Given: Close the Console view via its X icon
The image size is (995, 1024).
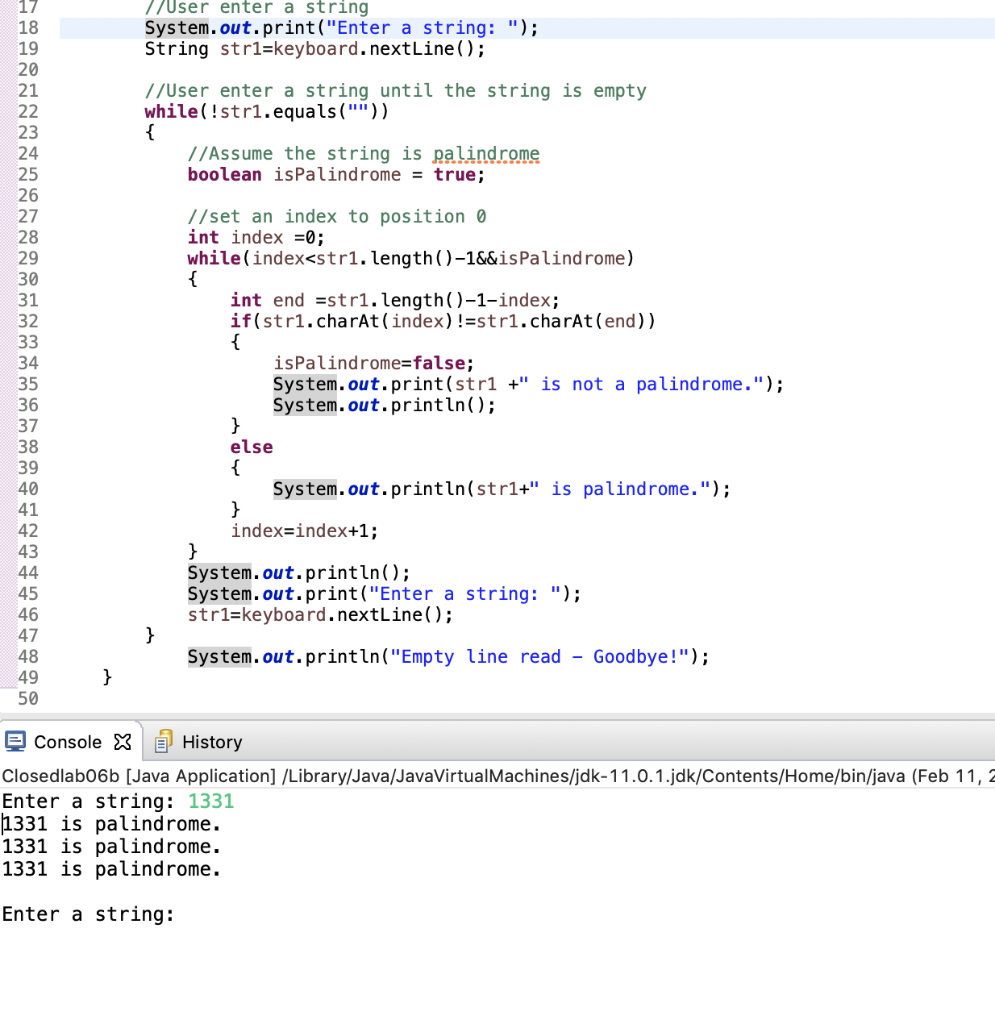Looking at the screenshot, I should [x=121, y=741].
